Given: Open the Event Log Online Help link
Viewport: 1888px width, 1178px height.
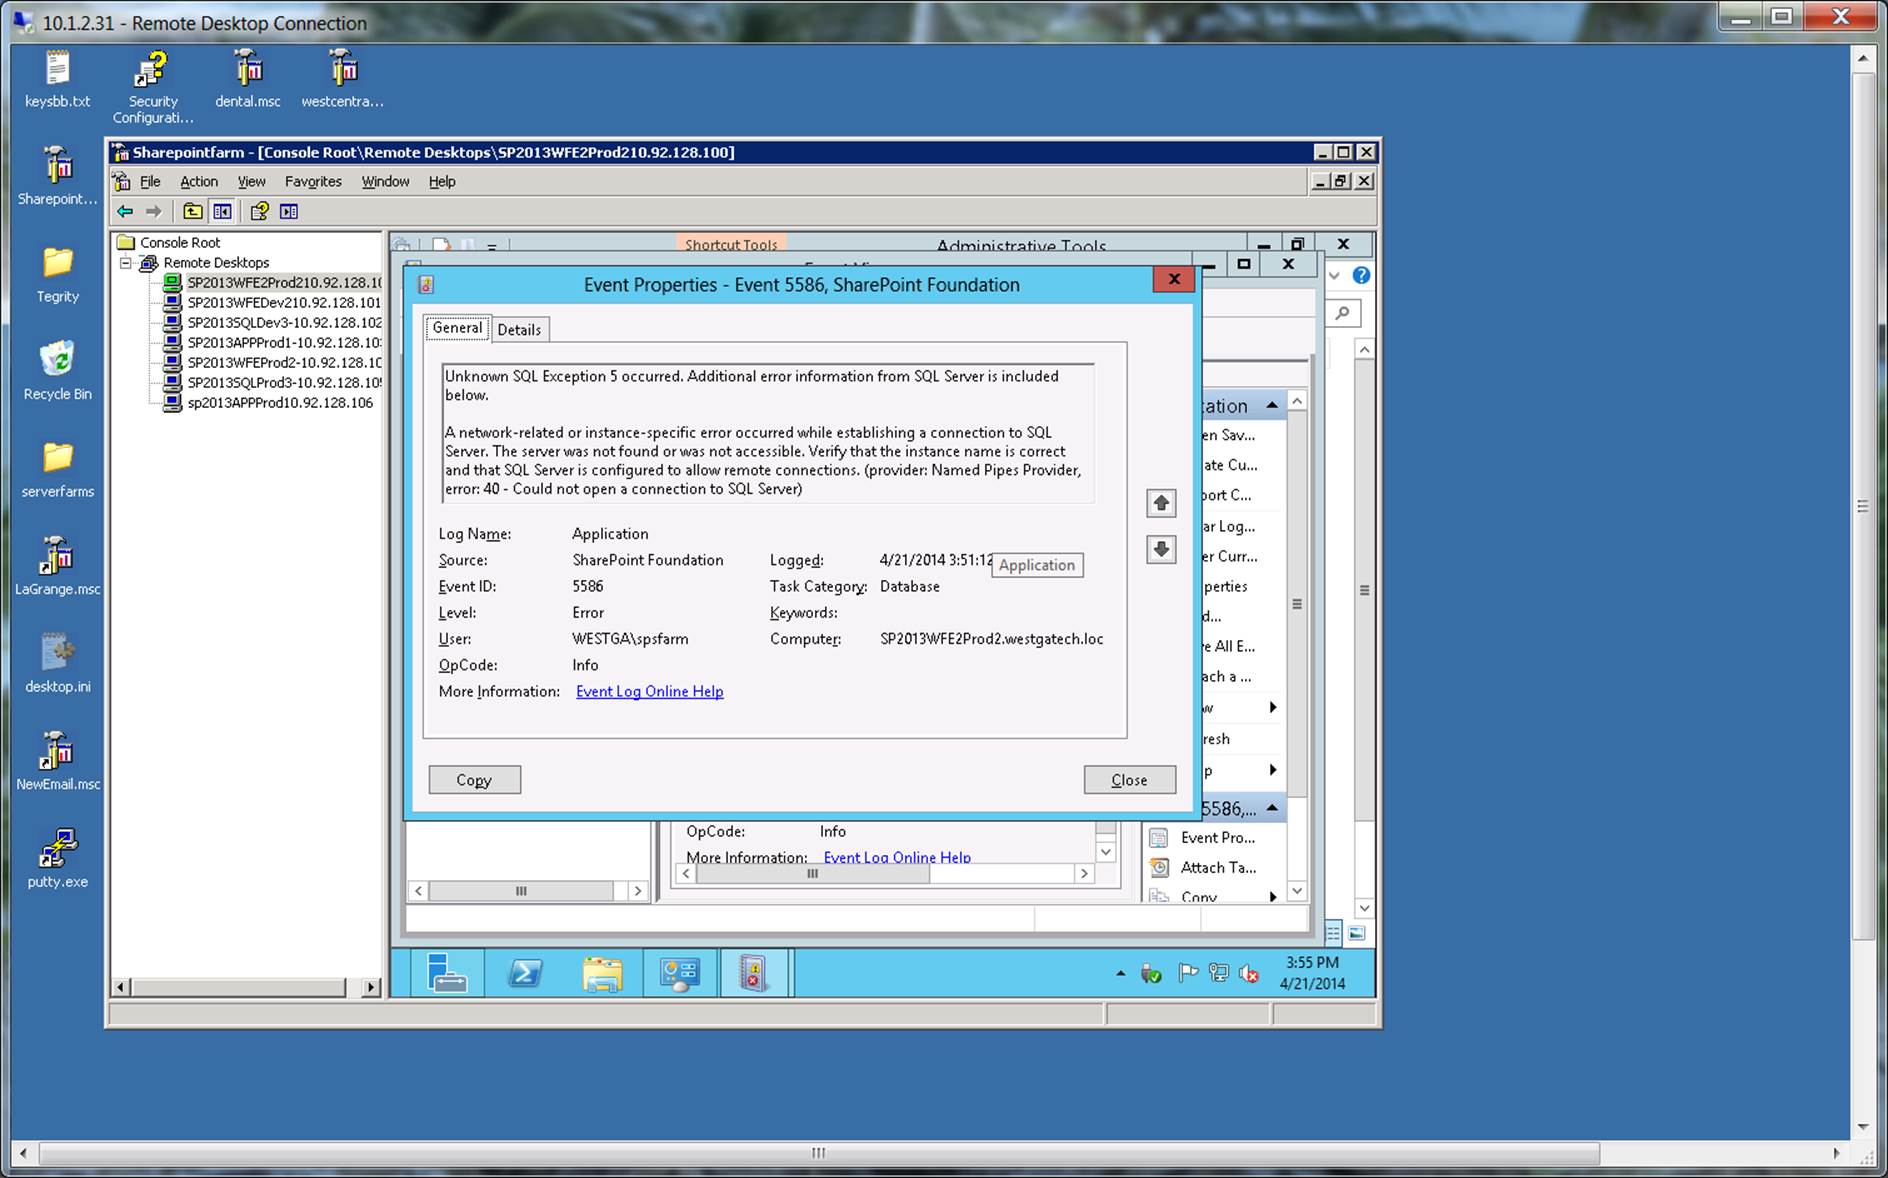Looking at the screenshot, I should click(x=649, y=691).
